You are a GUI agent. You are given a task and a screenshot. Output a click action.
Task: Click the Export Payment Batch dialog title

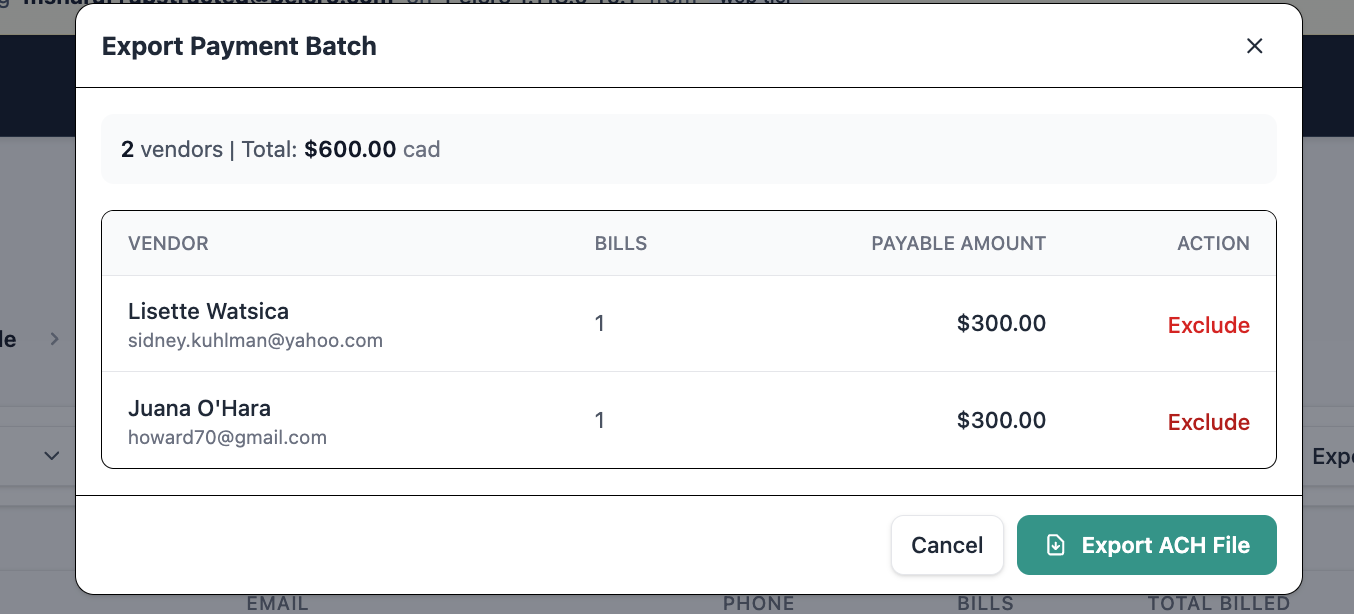tap(239, 46)
